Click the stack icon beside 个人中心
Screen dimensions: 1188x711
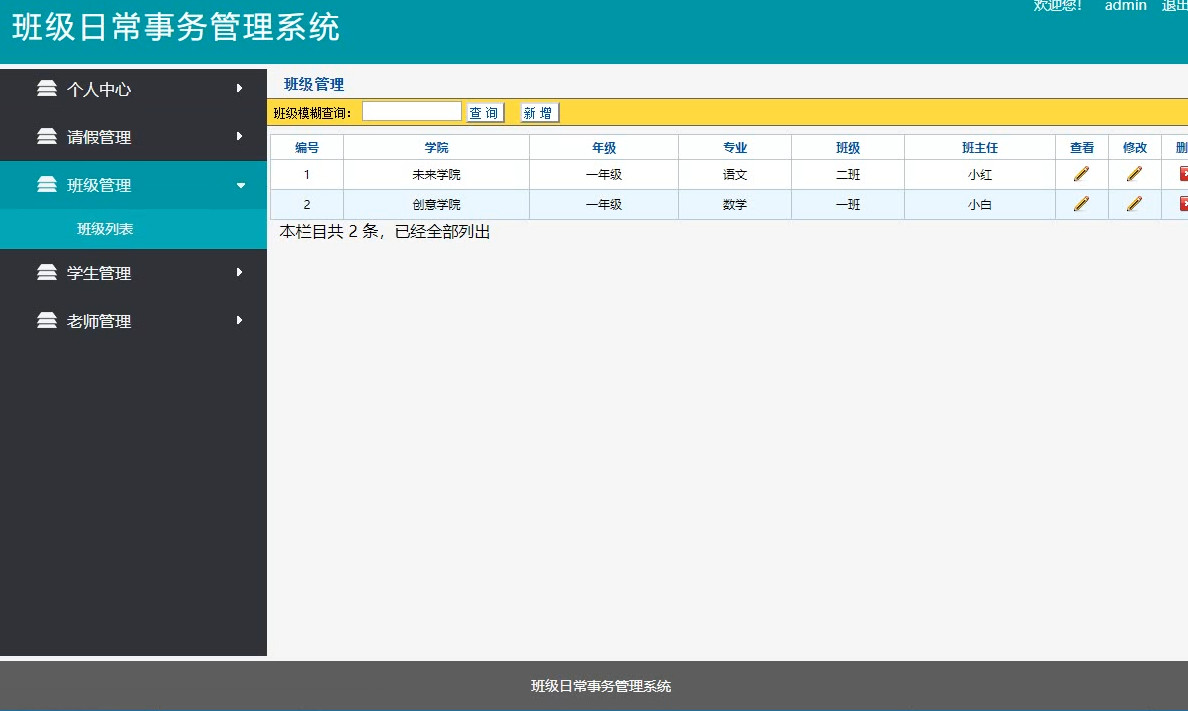point(47,89)
